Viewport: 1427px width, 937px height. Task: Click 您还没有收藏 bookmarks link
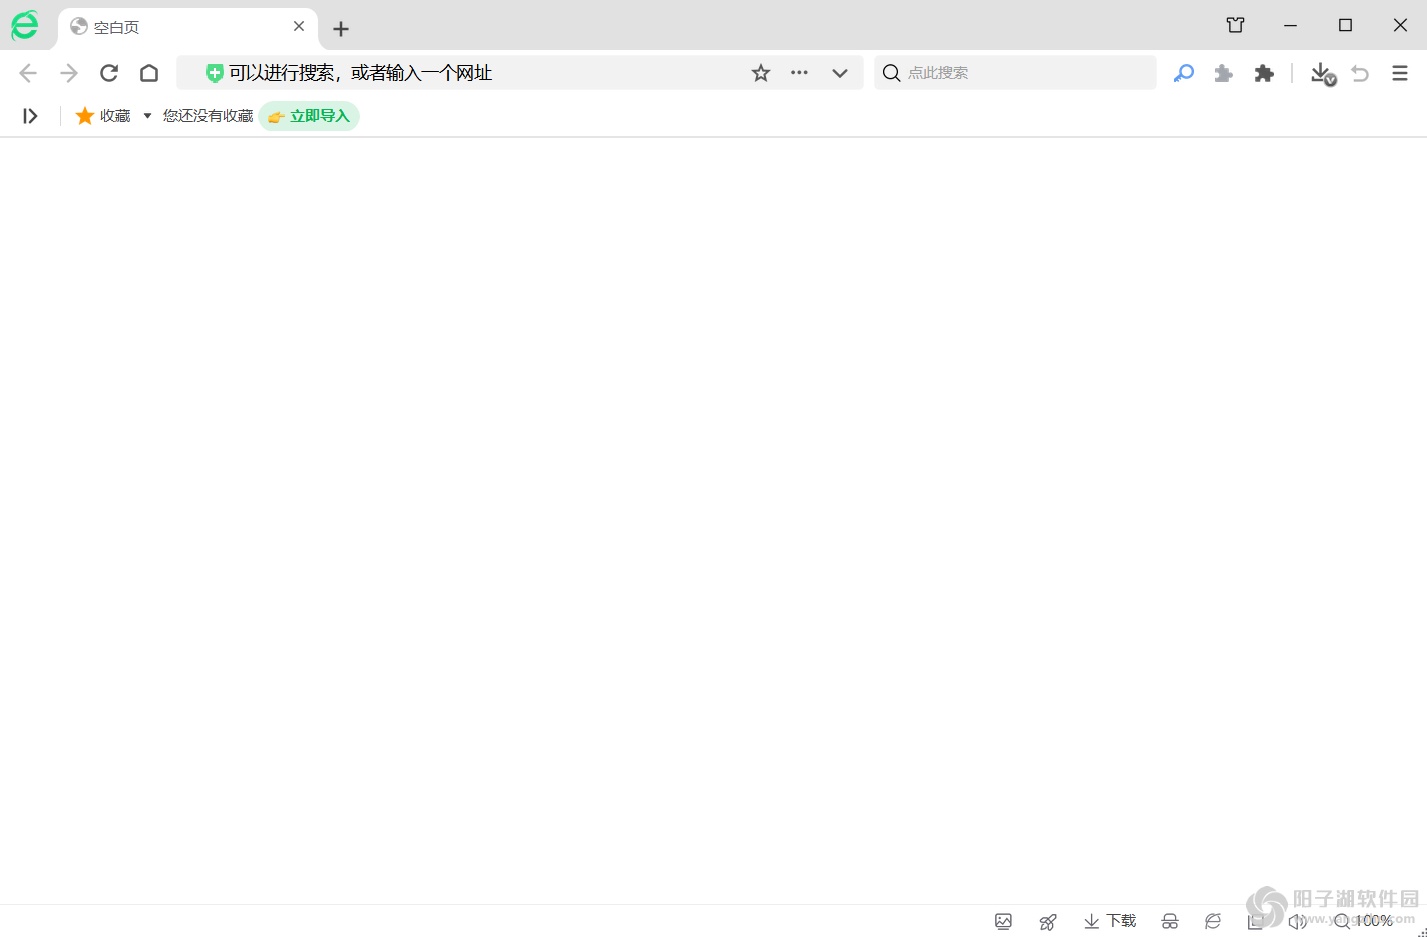coord(206,115)
